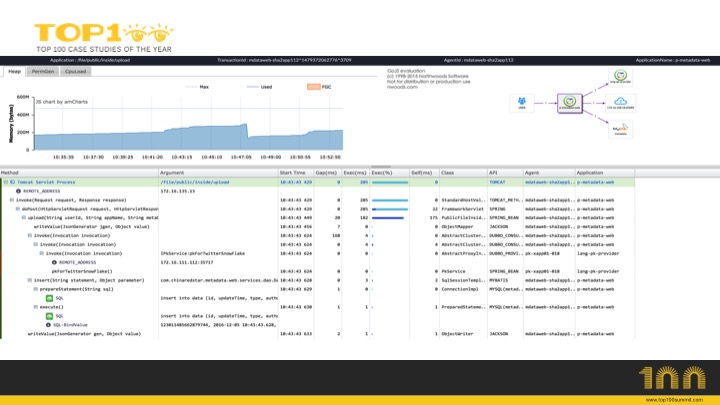This screenshot has height=405, width=720.
Task: Click the SQL-BindValue label
Action: 70,325
